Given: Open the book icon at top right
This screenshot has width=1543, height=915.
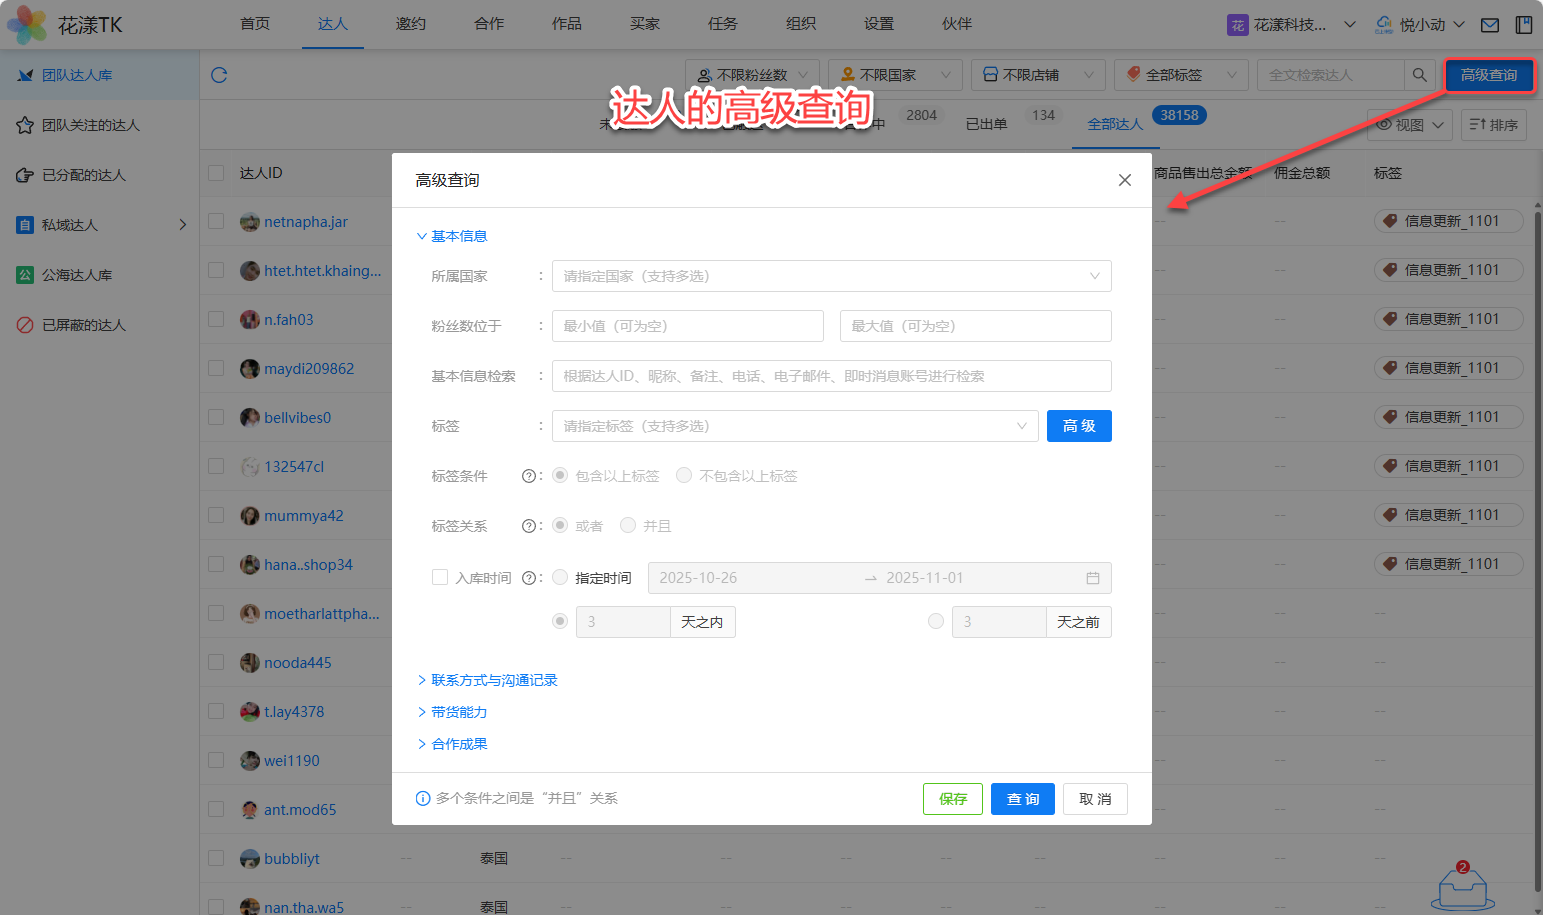Looking at the screenshot, I should 1523,25.
